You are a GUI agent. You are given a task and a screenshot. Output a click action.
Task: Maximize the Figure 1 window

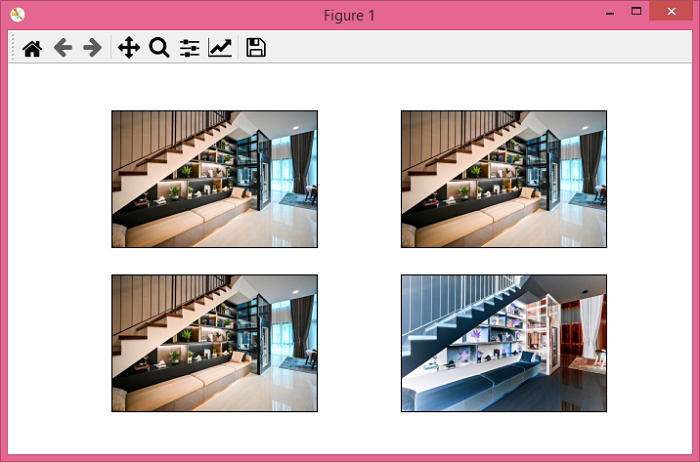point(636,12)
